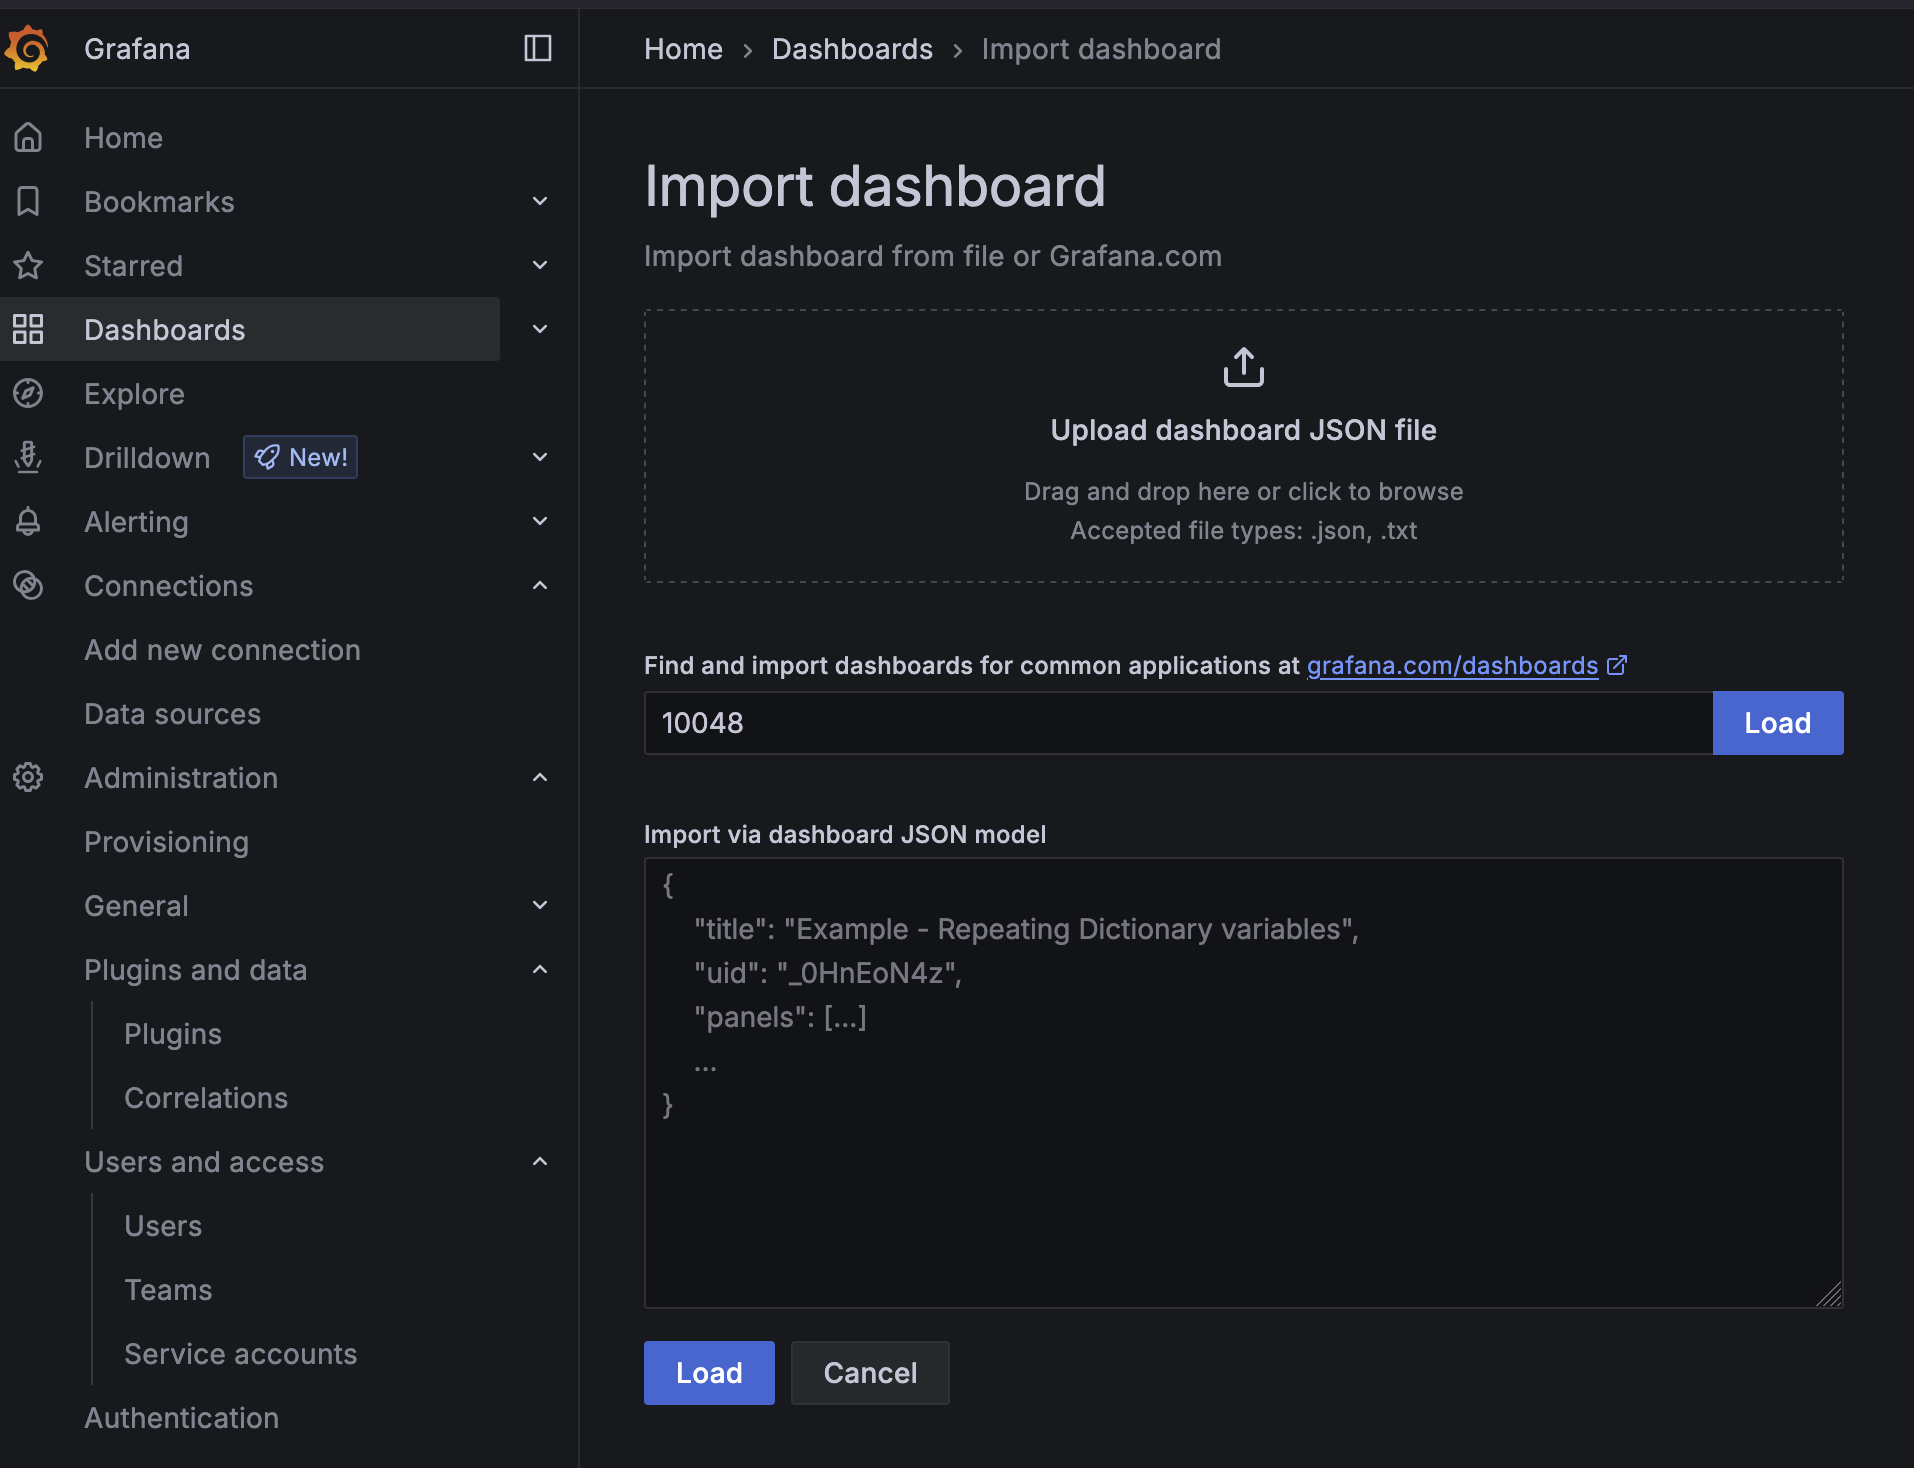1914x1468 pixels.
Task: Open the Alerting bell icon
Action: [28, 521]
